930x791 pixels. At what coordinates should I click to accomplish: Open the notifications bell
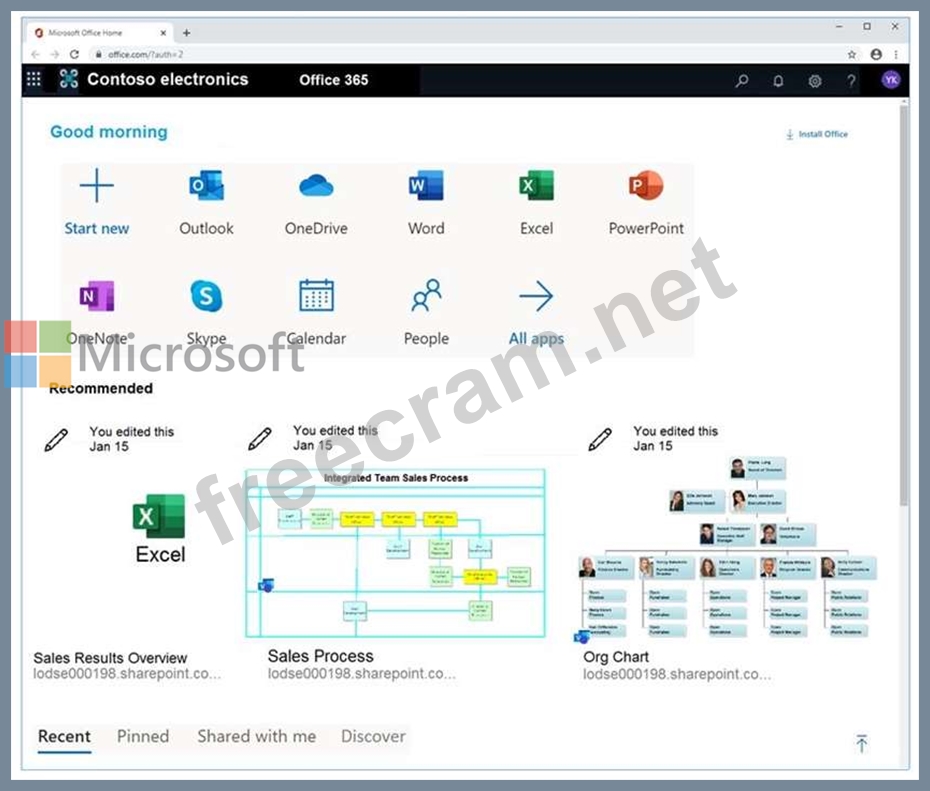(778, 81)
